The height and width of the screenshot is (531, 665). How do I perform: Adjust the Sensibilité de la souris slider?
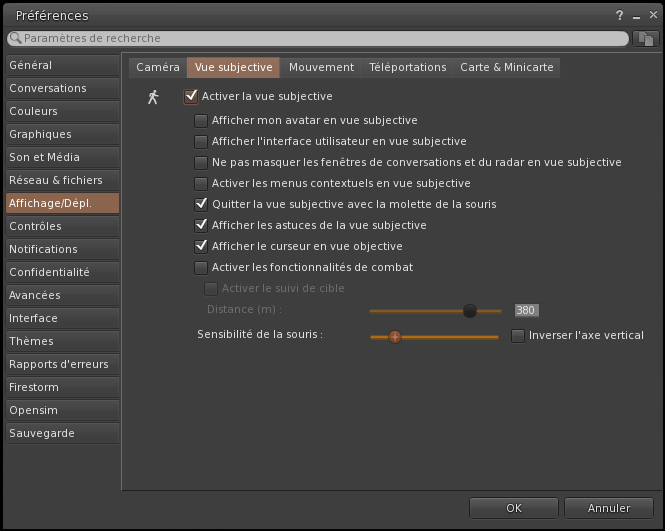point(394,337)
